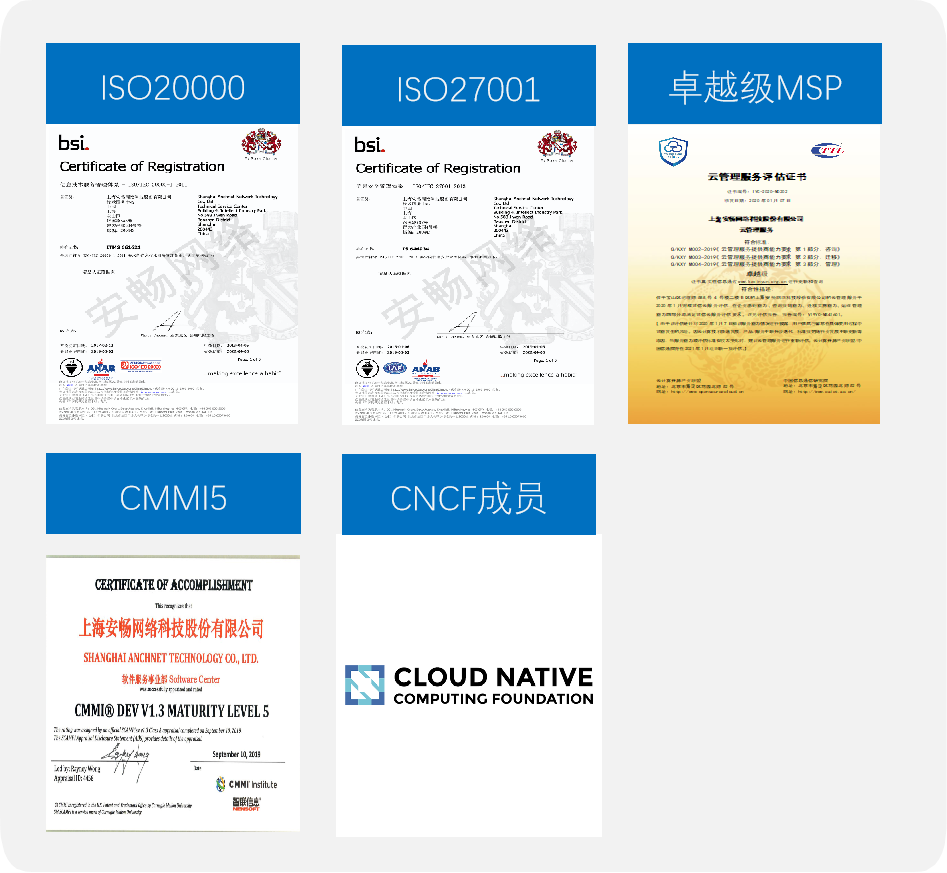
Task: Click the red ISO/IEC 20000 badge
Action: 141,366
